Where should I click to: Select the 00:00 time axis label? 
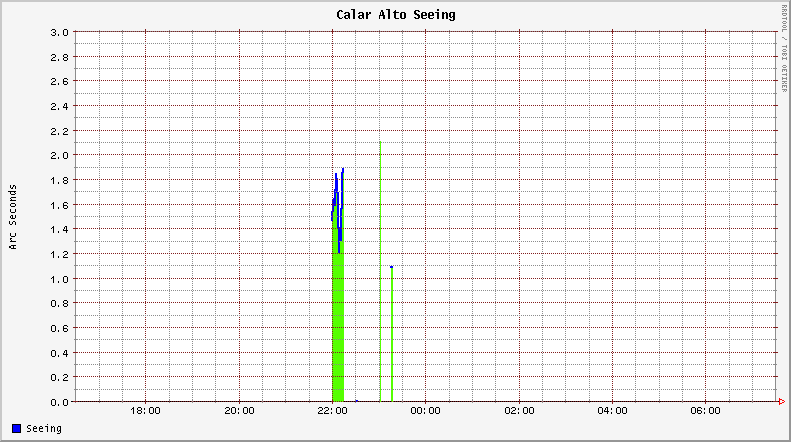tap(425, 411)
